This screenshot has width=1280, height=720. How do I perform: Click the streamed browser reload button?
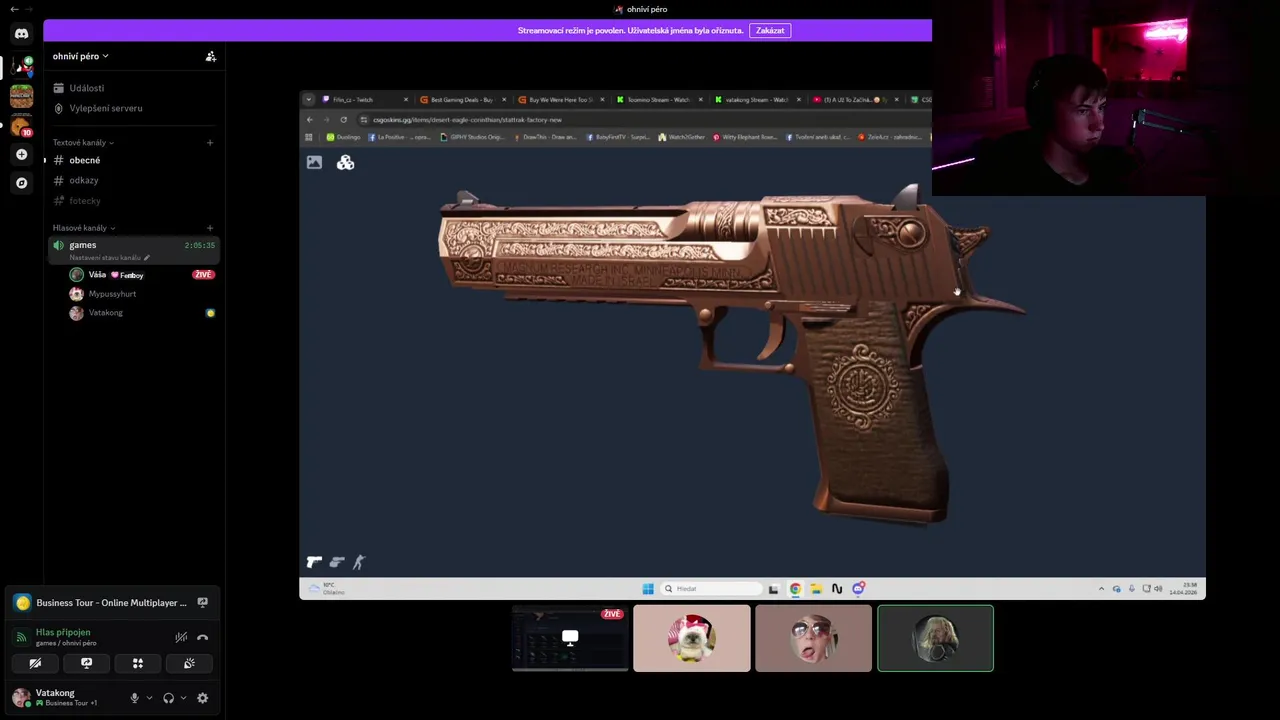(344, 120)
